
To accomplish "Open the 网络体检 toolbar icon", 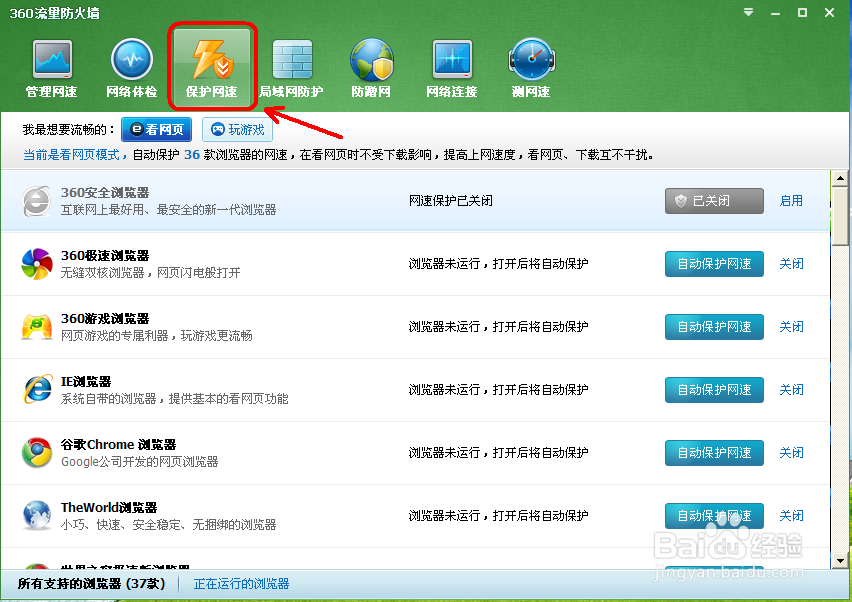I will tap(131, 68).
